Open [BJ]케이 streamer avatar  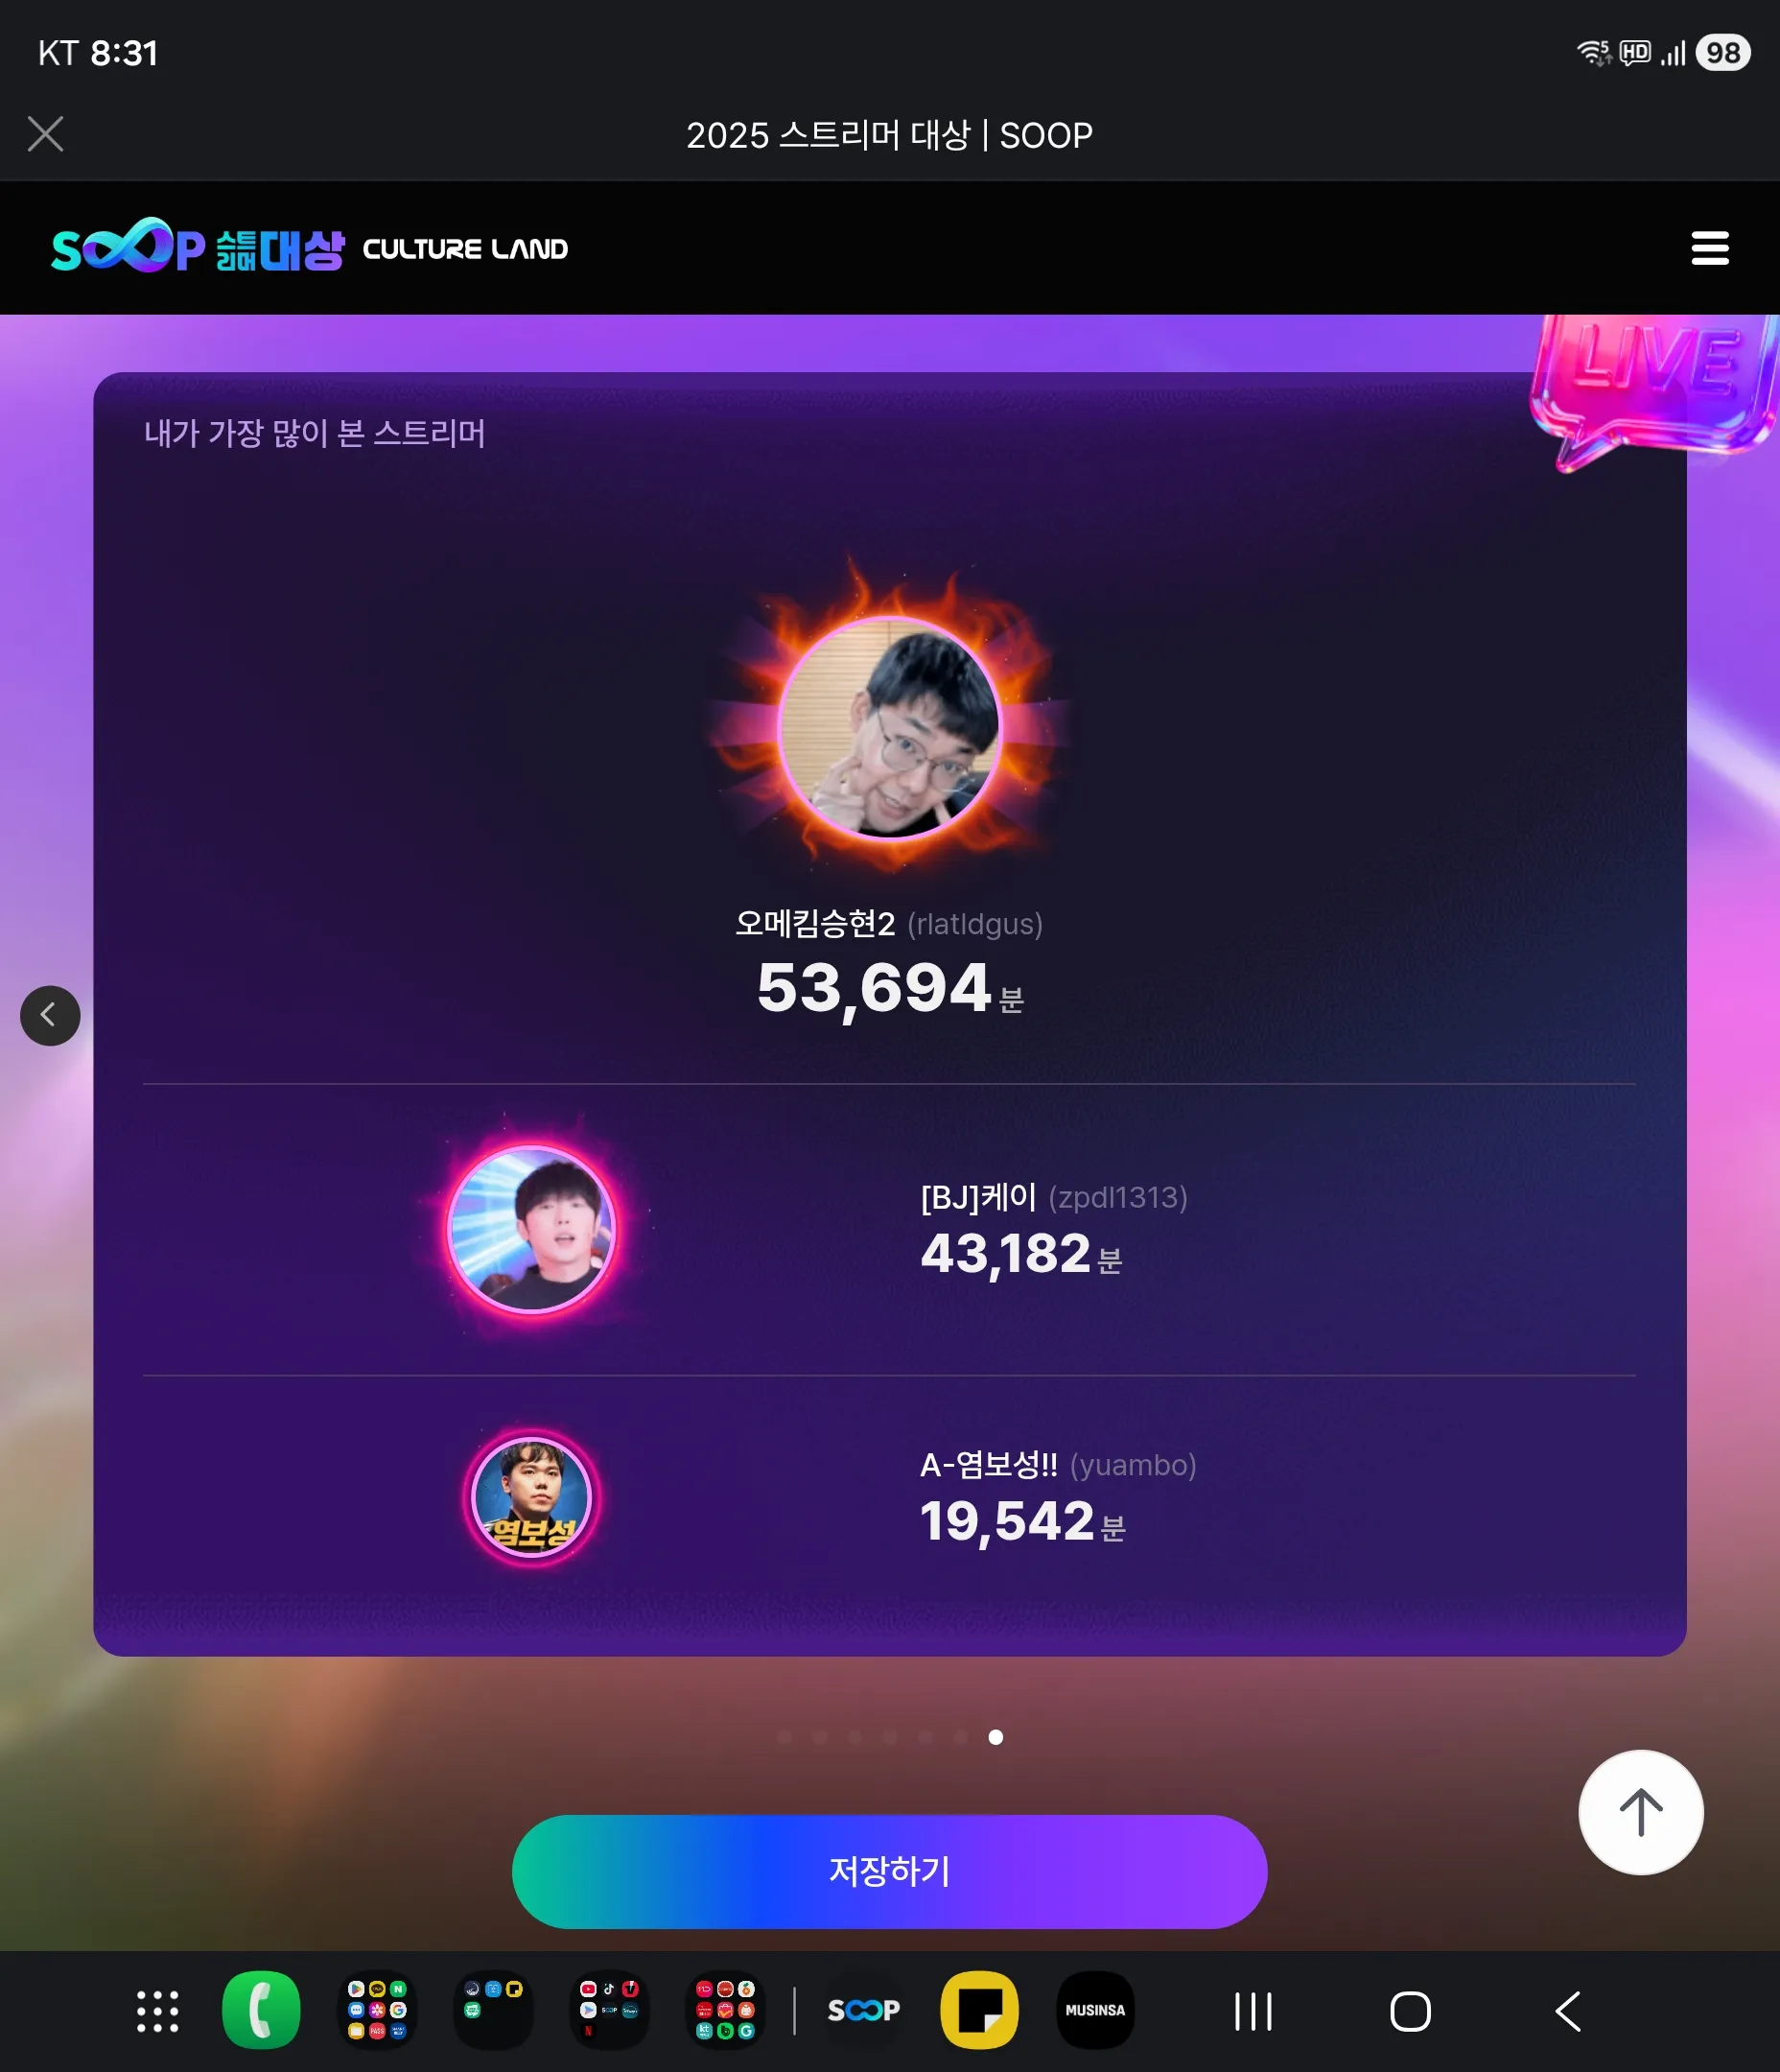[531, 1229]
